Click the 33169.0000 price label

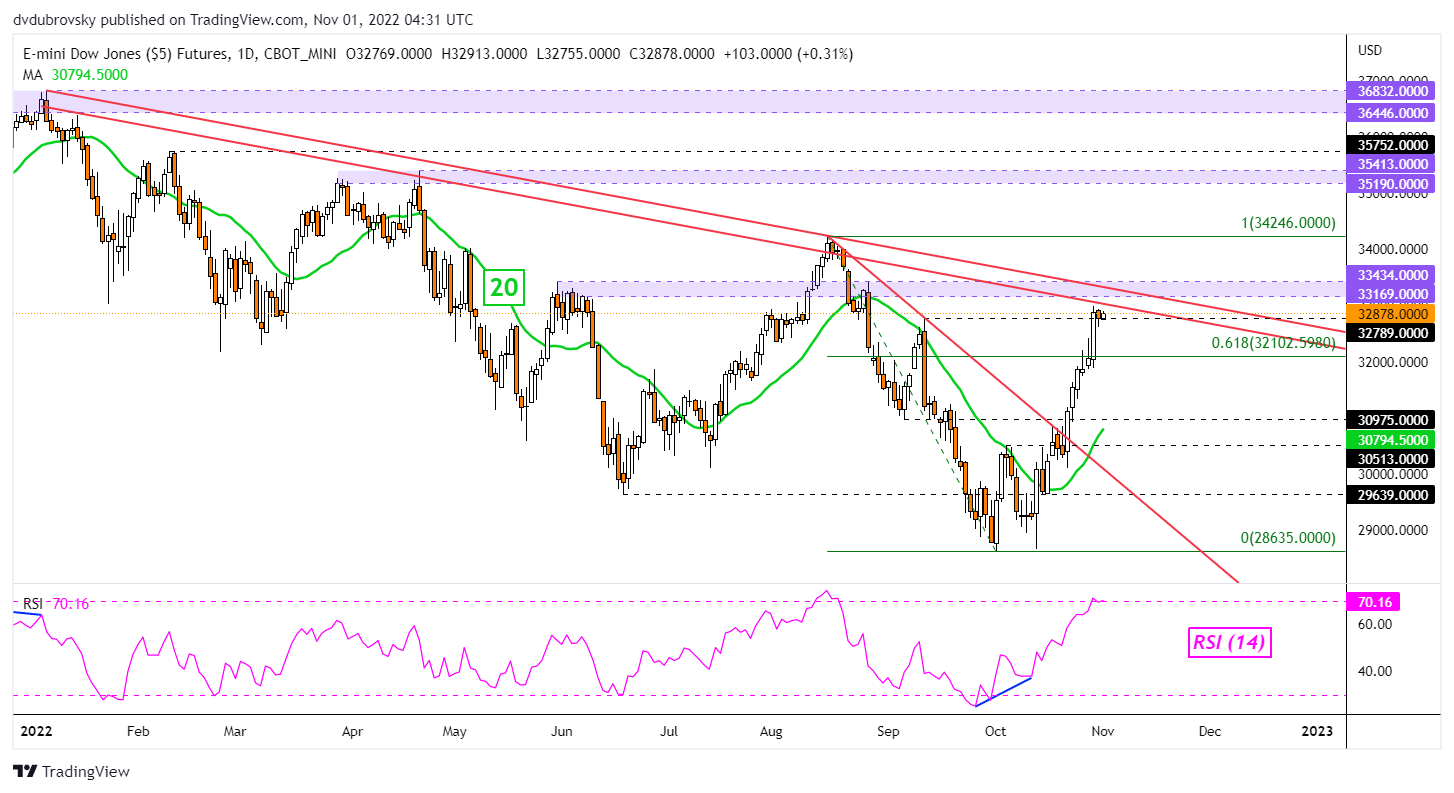(1392, 294)
